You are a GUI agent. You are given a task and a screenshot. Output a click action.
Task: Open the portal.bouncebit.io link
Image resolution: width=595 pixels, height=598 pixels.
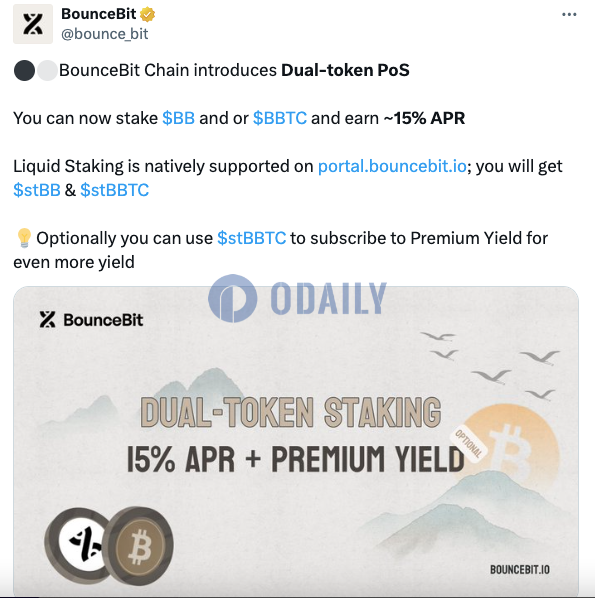point(392,166)
